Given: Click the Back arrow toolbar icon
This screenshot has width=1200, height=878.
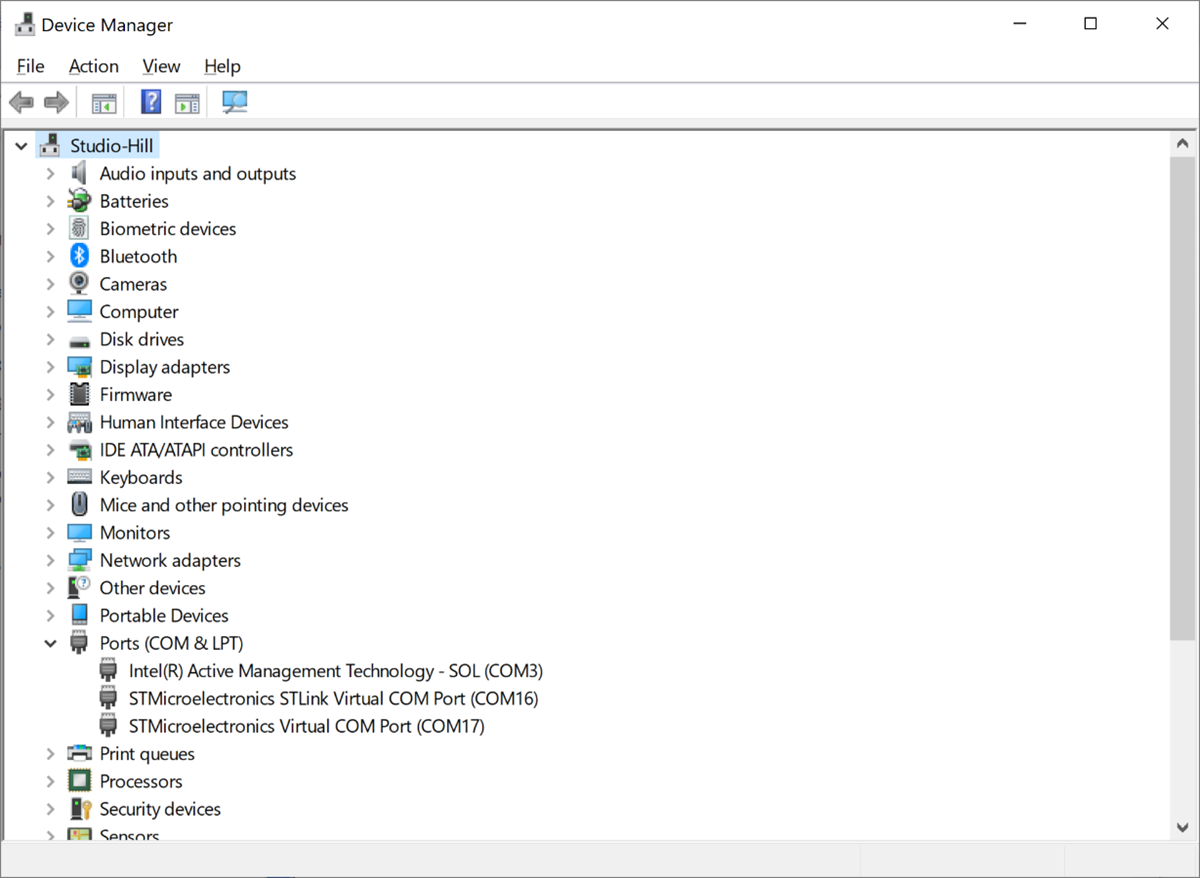Looking at the screenshot, I should pyautogui.click(x=21, y=102).
